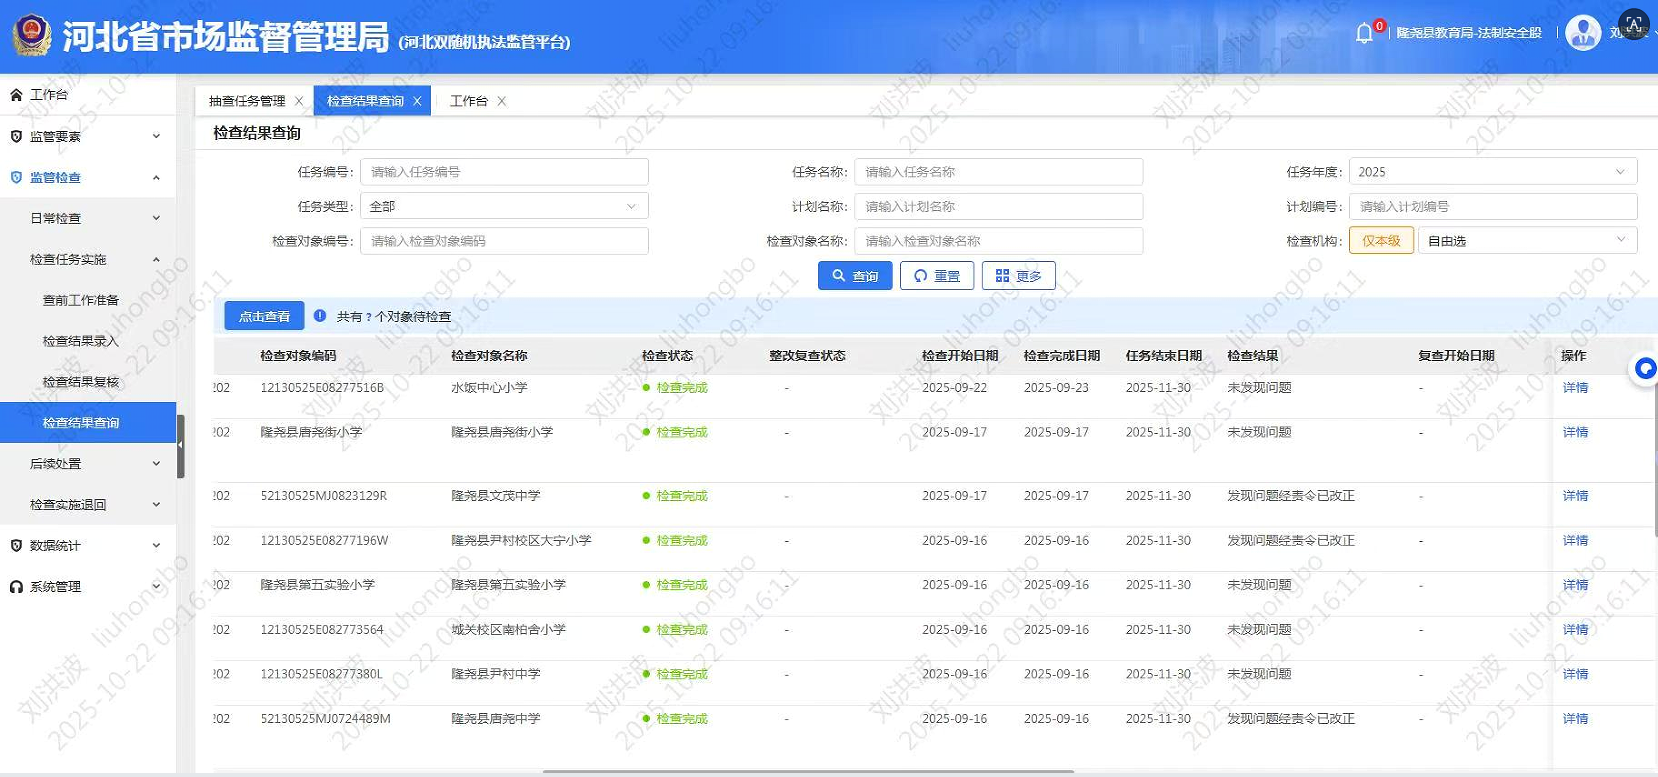Open the 任务类型 dropdown
The height and width of the screenshot is (777, 1658).
point(504,206)
